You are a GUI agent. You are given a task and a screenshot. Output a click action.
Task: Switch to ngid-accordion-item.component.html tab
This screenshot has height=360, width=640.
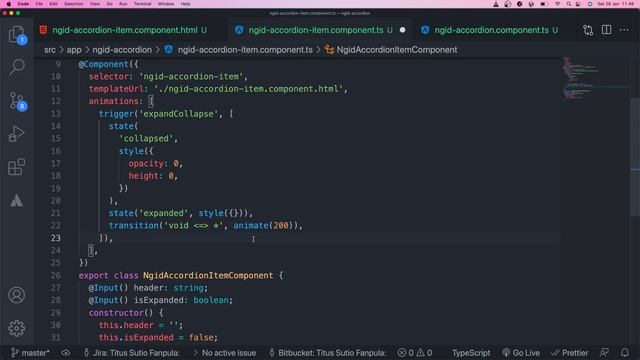[x=124, y=30]
